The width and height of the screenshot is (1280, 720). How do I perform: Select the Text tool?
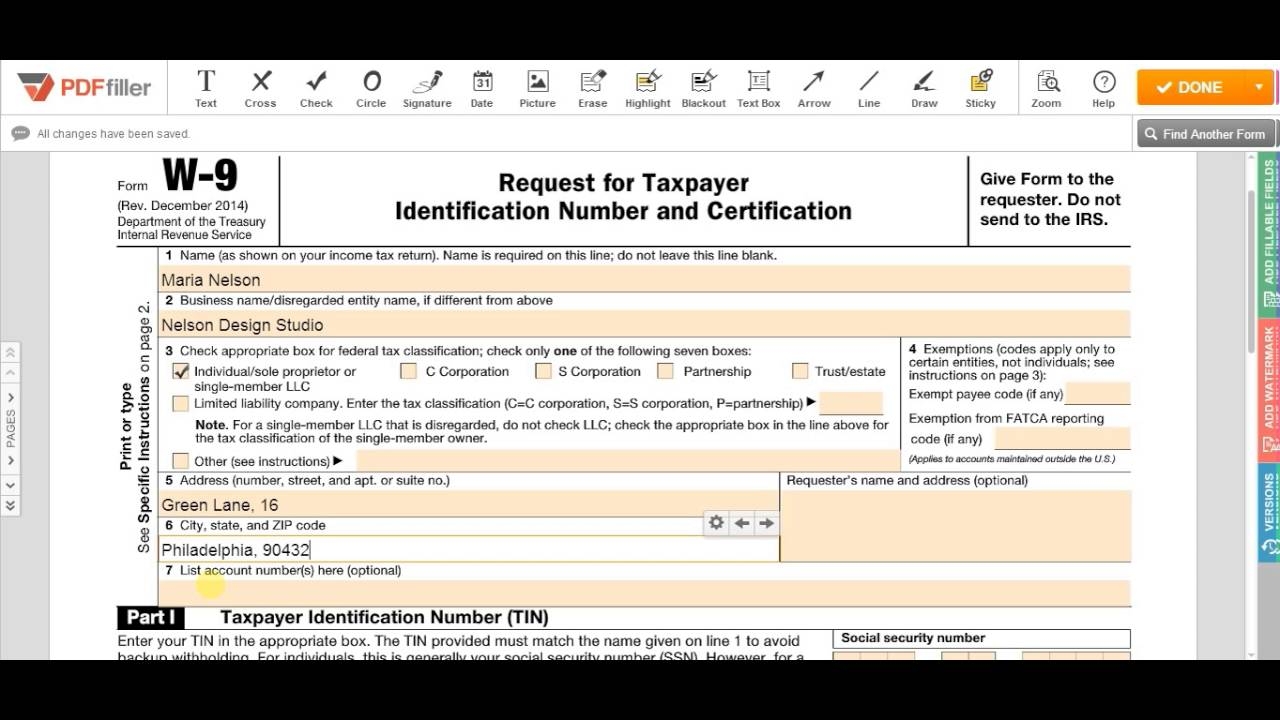tap(206, 89)
